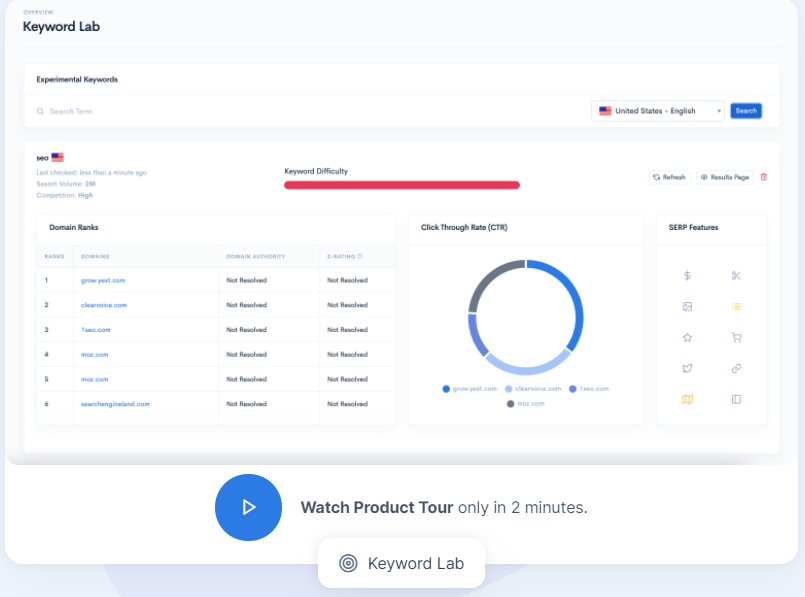Click the scissors SERP feature icon
The width and height of the screenshot is (805, 597).
point(736,275)
